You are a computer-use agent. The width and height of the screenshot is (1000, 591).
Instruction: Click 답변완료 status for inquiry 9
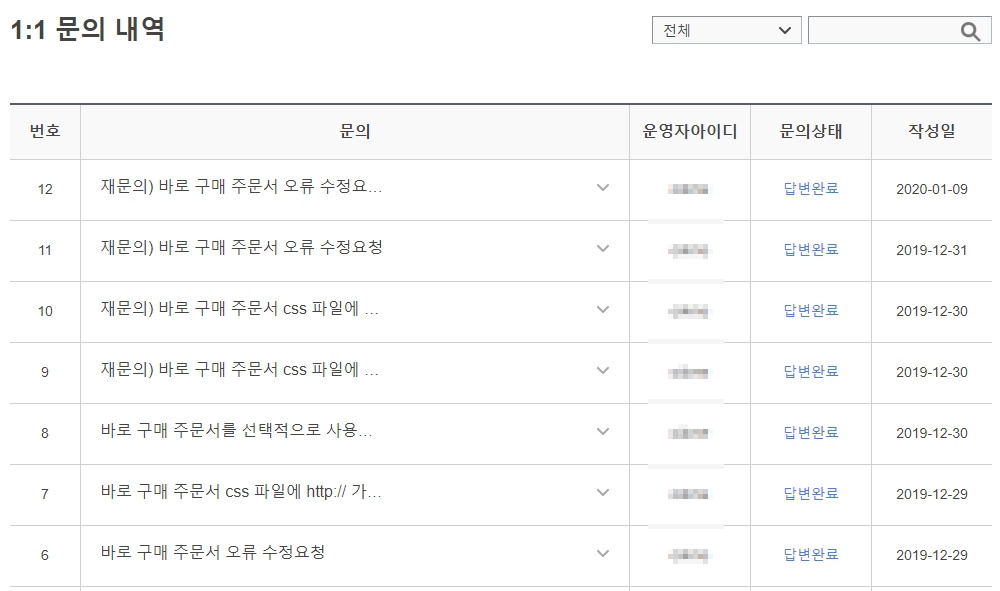(810, 371)
